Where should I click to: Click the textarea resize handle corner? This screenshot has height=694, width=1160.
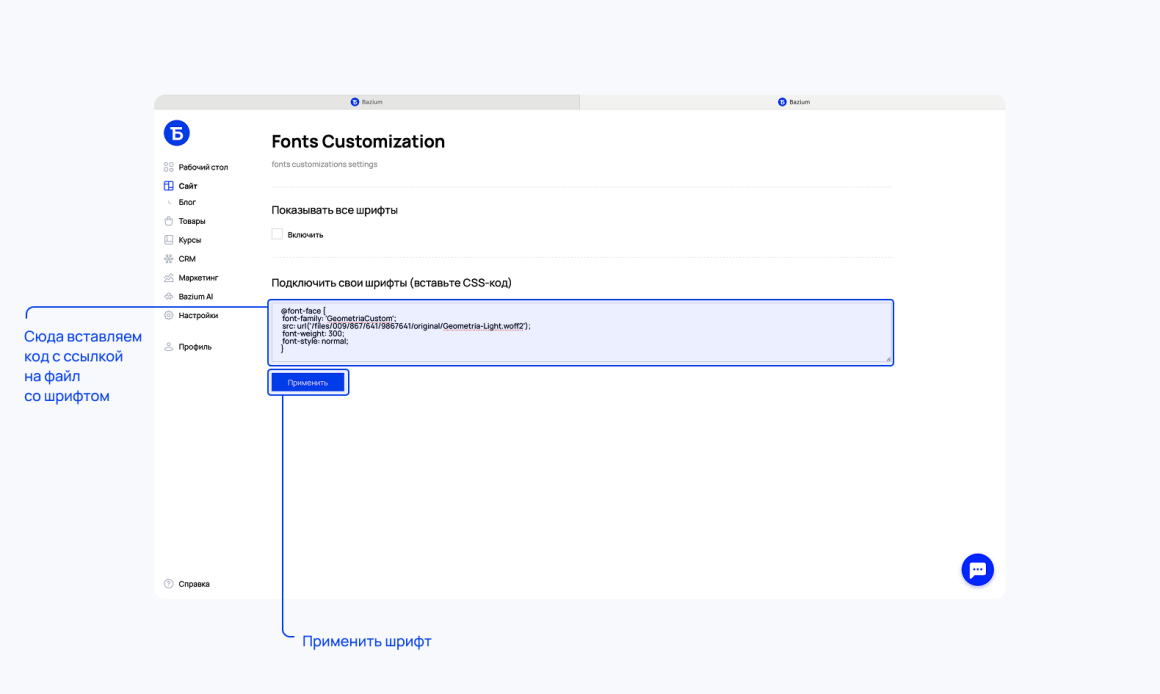(x=888, y=359)
